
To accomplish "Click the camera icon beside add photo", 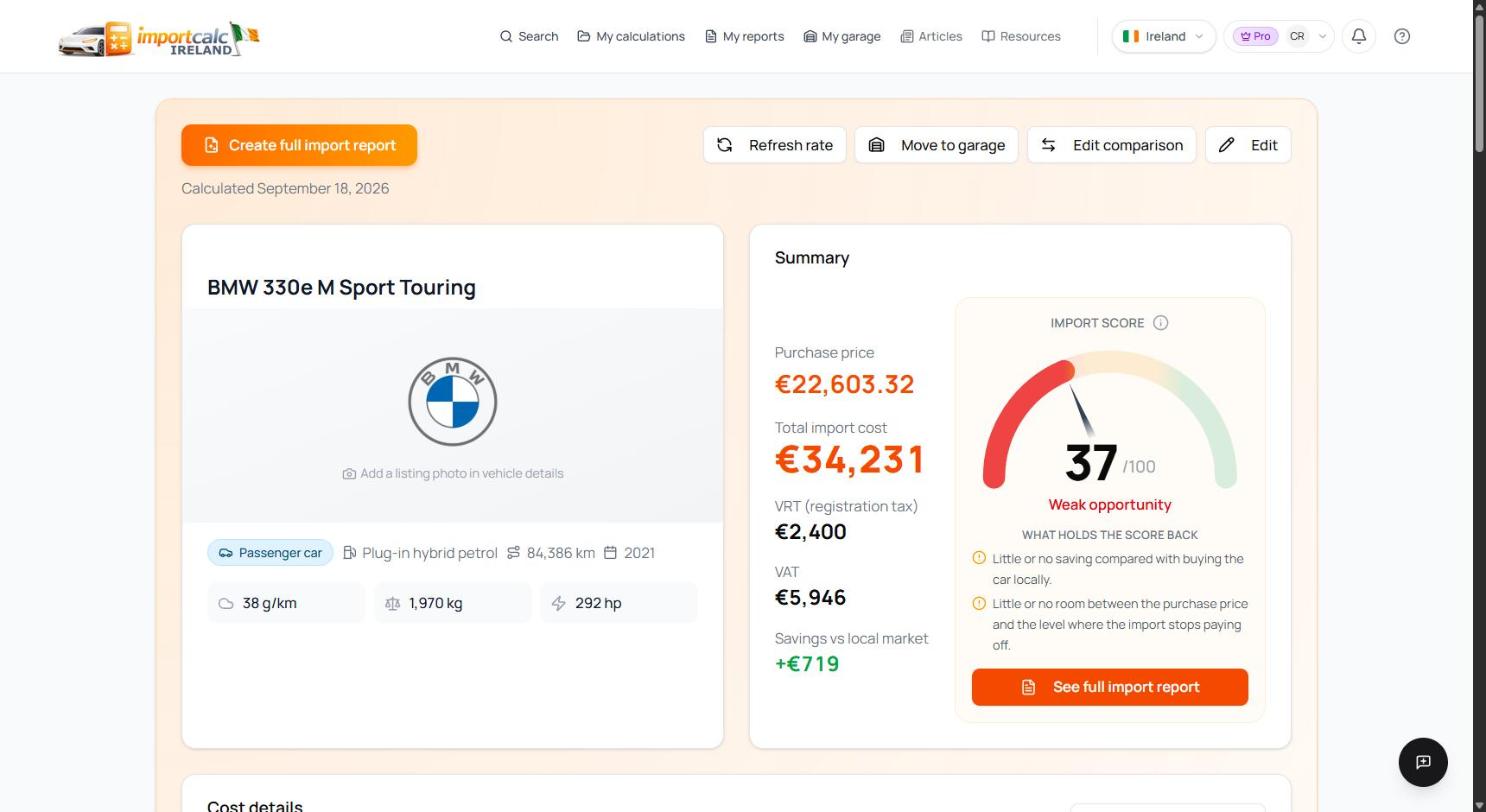I will point(349,474).
